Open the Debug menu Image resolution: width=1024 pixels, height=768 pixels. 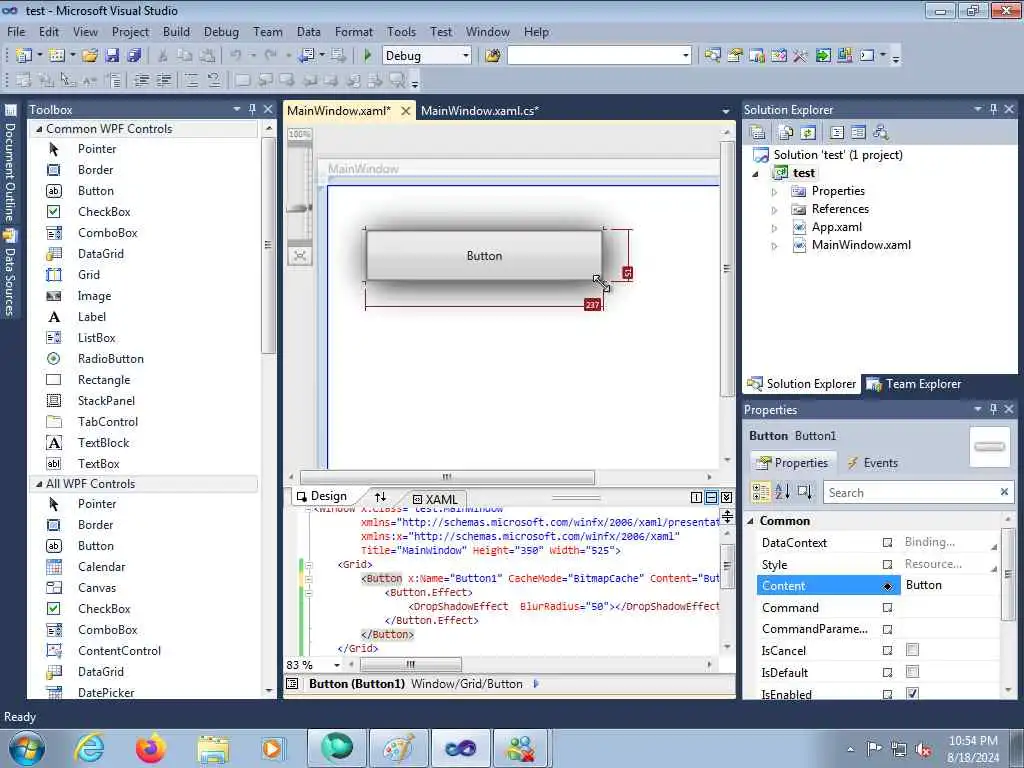coord(221,32)
